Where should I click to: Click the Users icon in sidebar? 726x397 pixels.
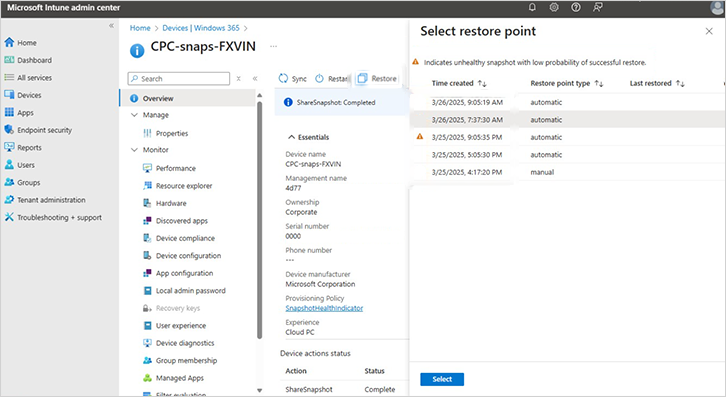9,165
